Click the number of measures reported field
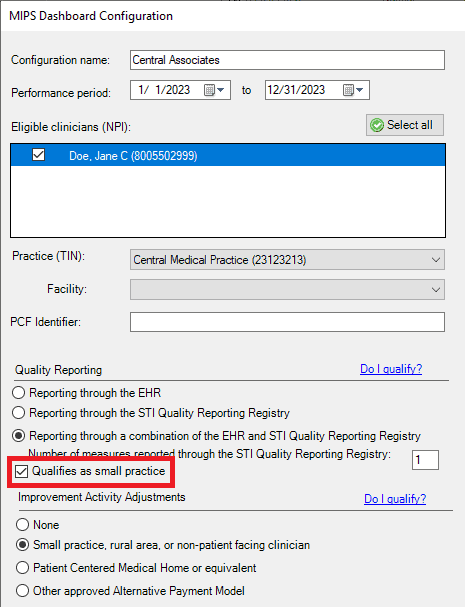The image size is (465, 607). pyautogui.click(x=425, y=460)
